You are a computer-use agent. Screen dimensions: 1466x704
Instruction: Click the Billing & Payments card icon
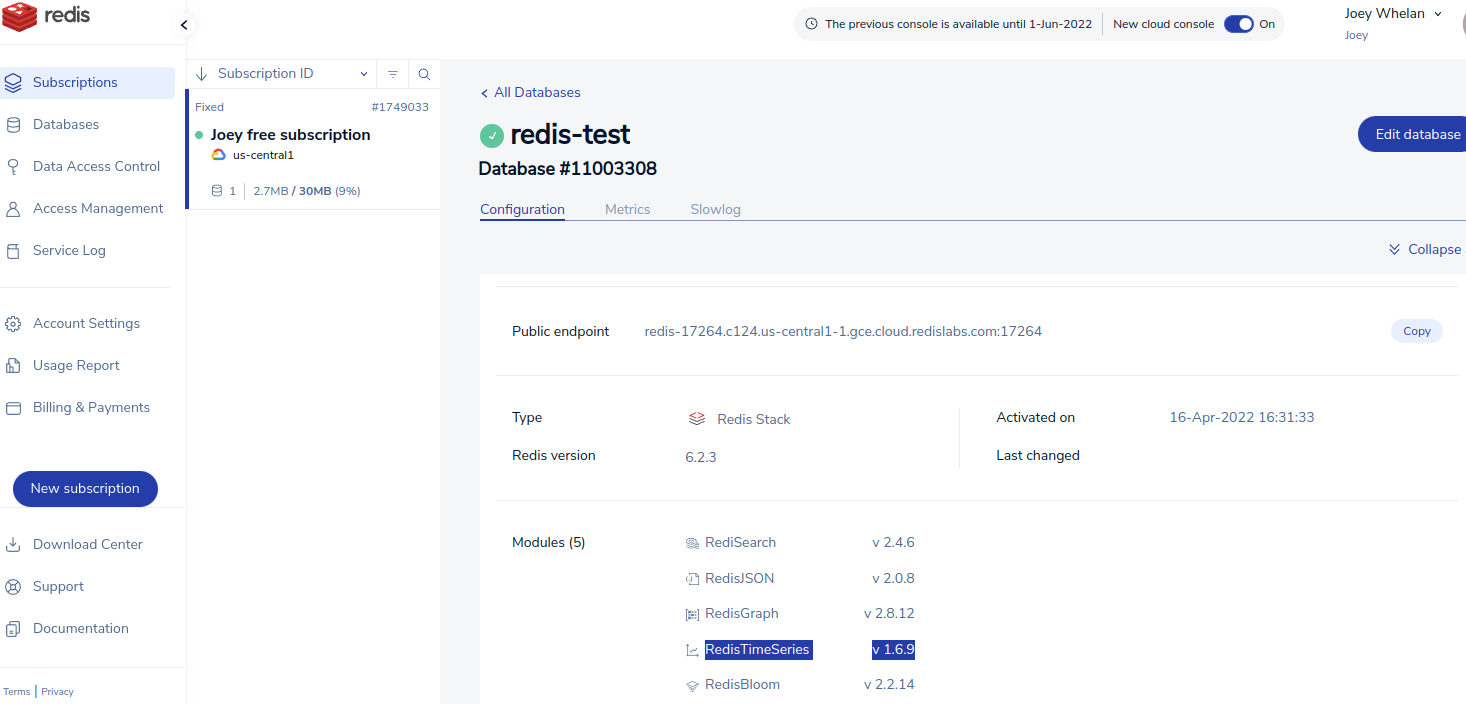click(13, 408)
